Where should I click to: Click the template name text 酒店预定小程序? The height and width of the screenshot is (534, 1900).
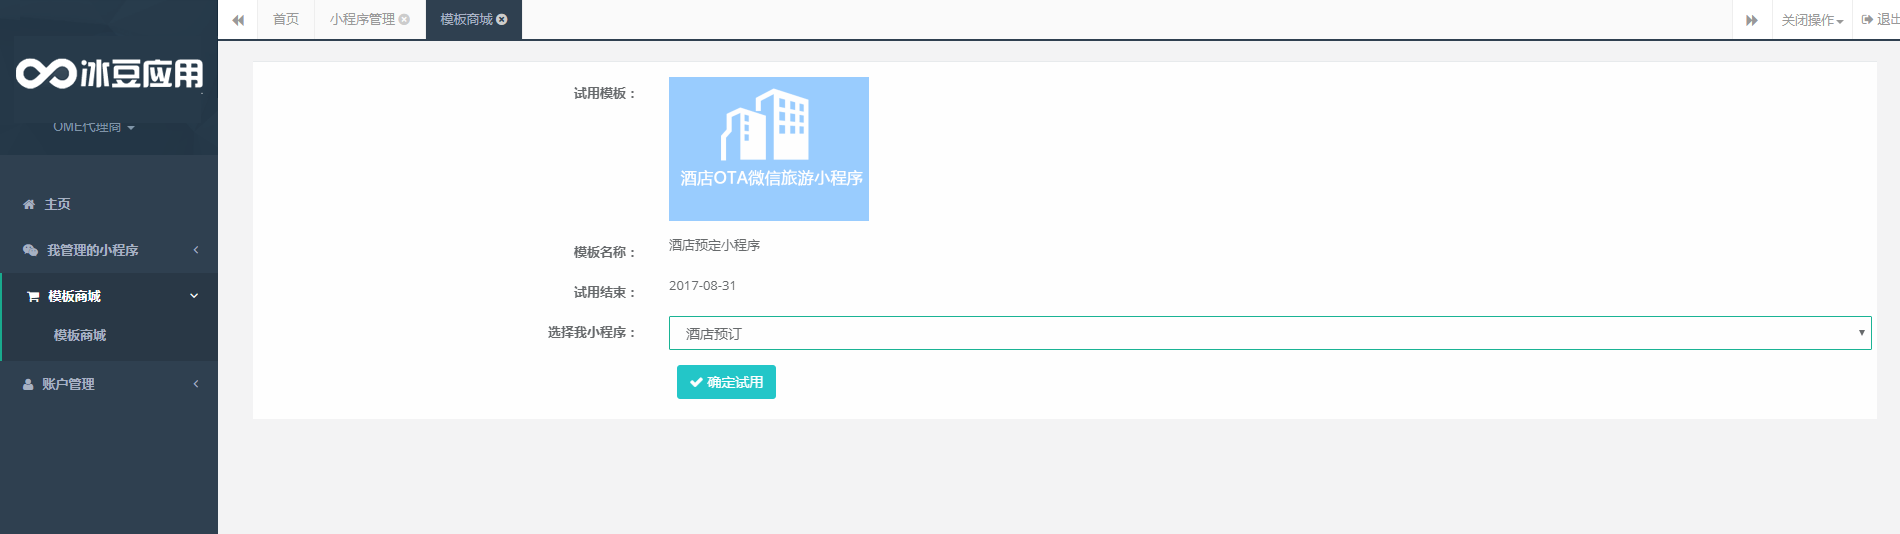(714, 245)
